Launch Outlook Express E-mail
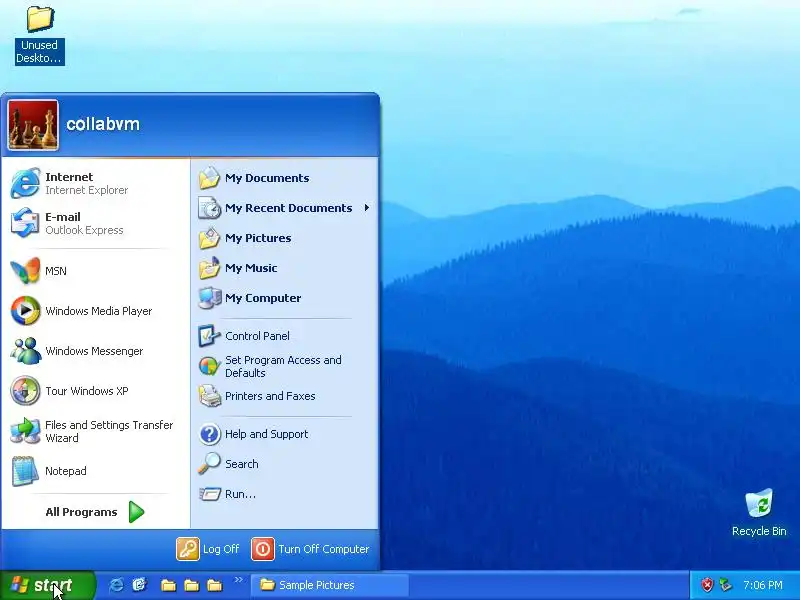800x600 pixels. (95, 223)
